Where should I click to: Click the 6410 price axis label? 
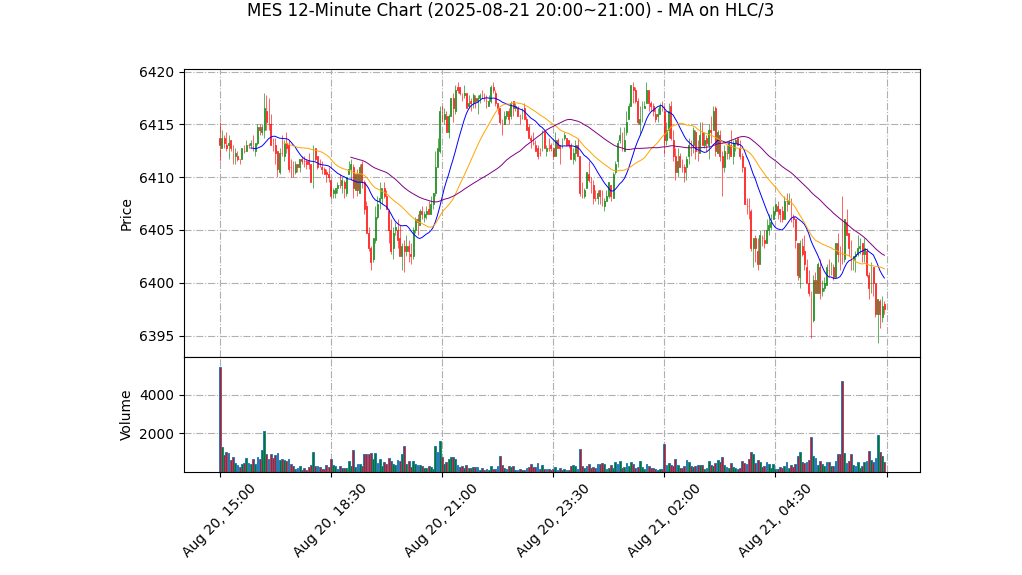point(157,178)
